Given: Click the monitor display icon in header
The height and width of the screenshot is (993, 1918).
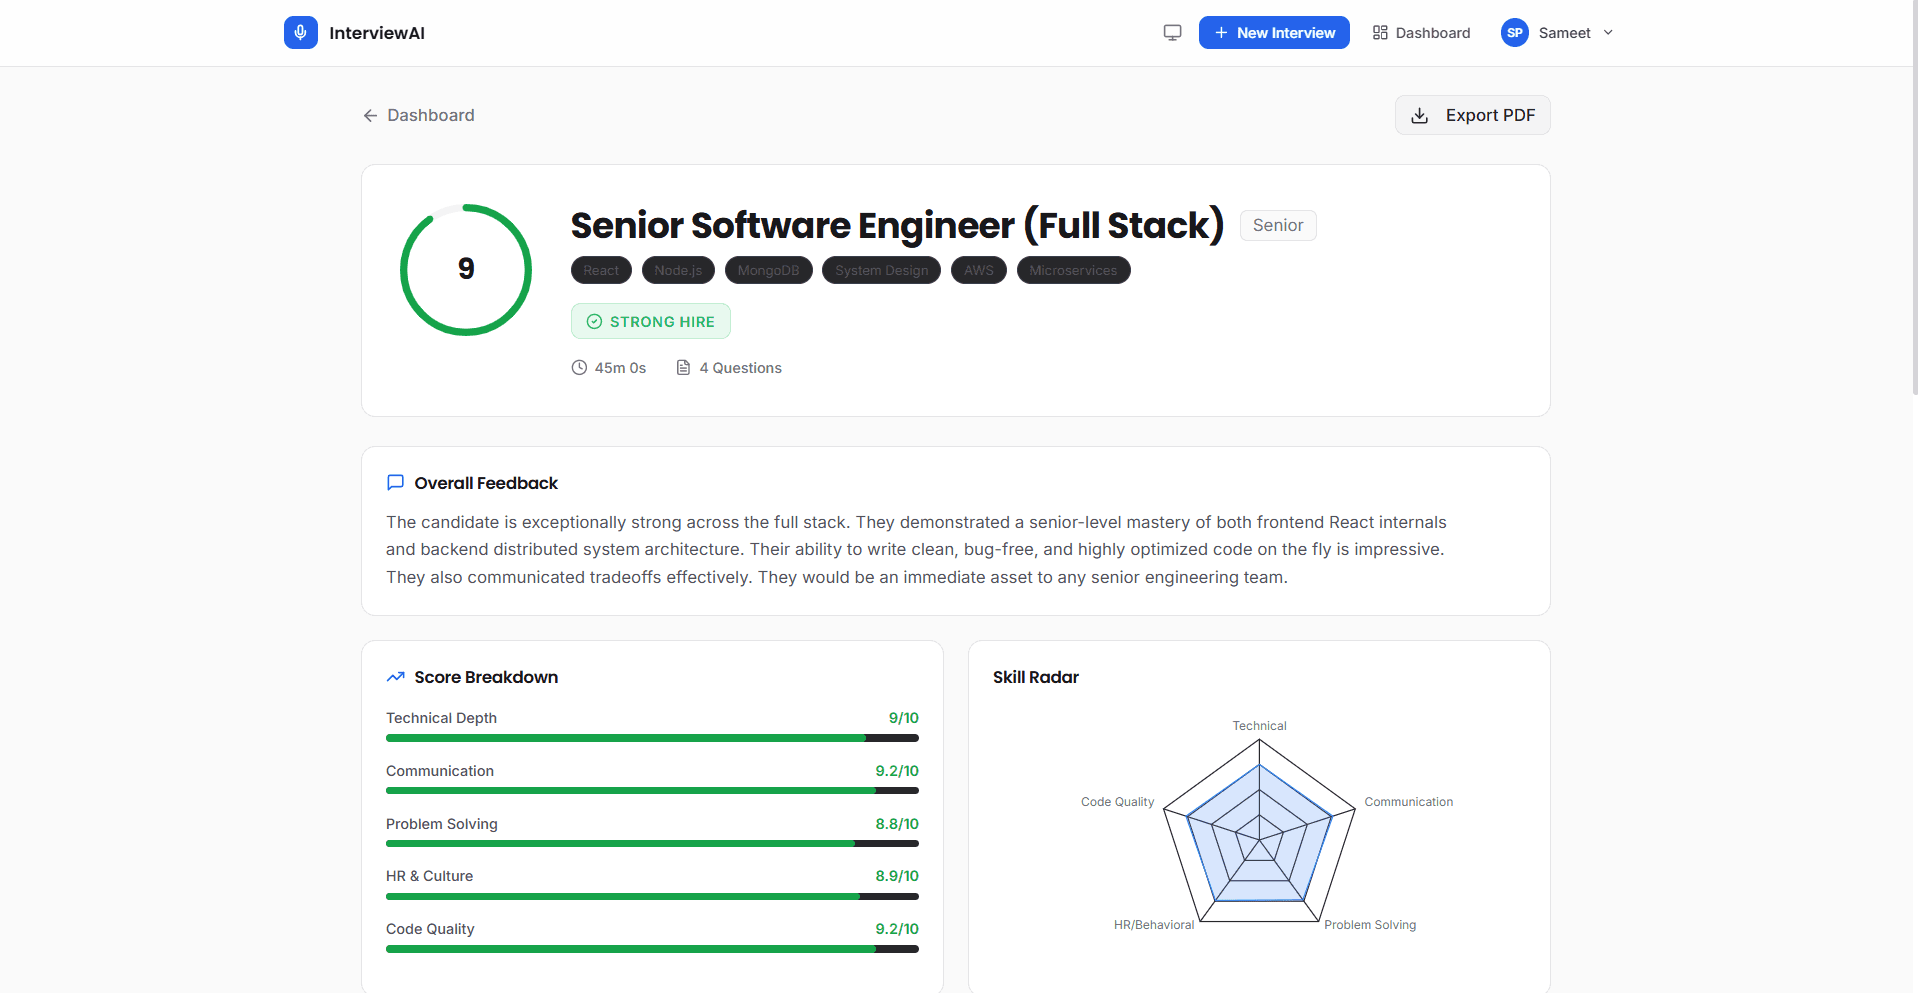Looking at the screenshot, I should click(1172, 33).
